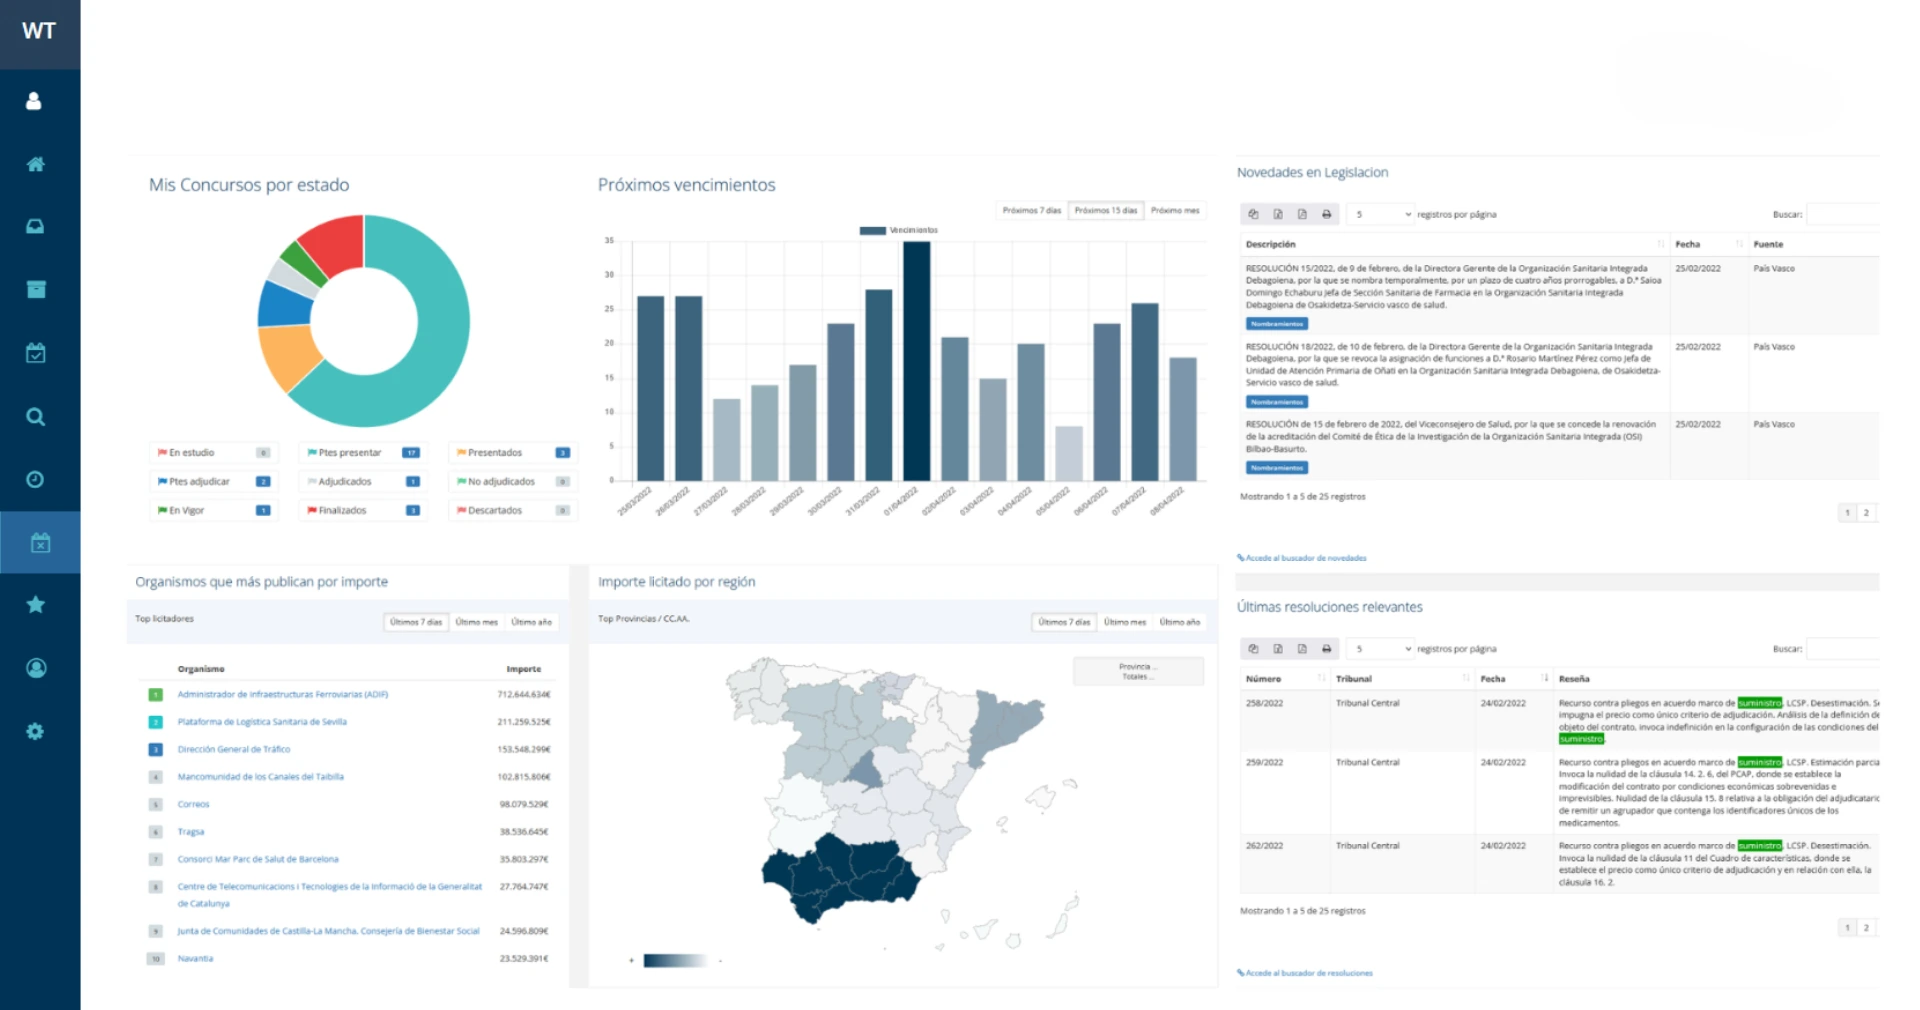Image resolution: width=1920 pixels, height=1010 pixels.
Task: Open the archive box icon in sidebar
Action: [35, 290]
